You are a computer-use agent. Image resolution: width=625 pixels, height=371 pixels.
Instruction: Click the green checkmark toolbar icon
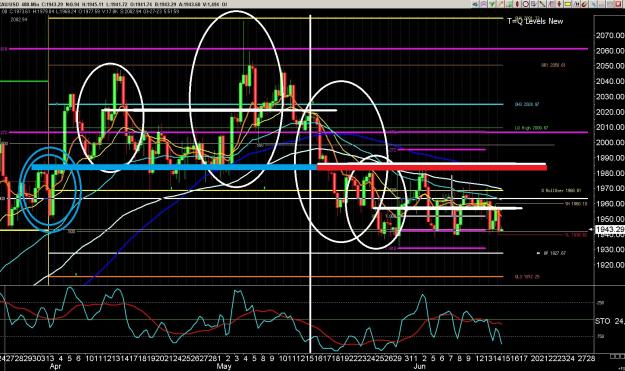(x=492, y=4)
